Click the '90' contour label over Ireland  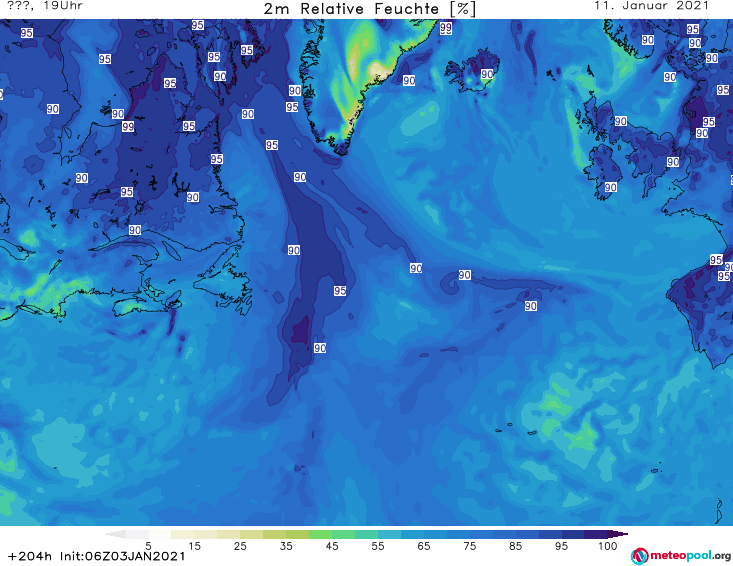[611, 187]
